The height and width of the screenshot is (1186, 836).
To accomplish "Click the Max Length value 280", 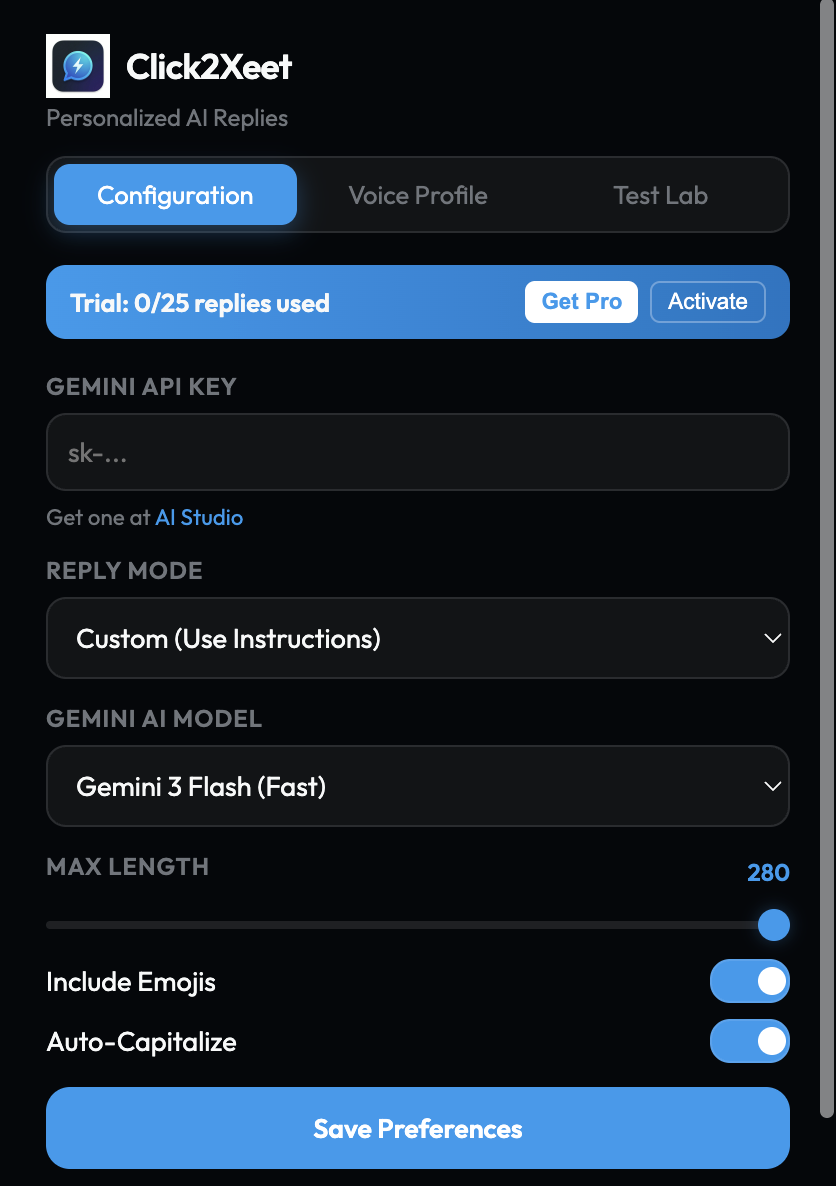I will click(x=767, y=872).
